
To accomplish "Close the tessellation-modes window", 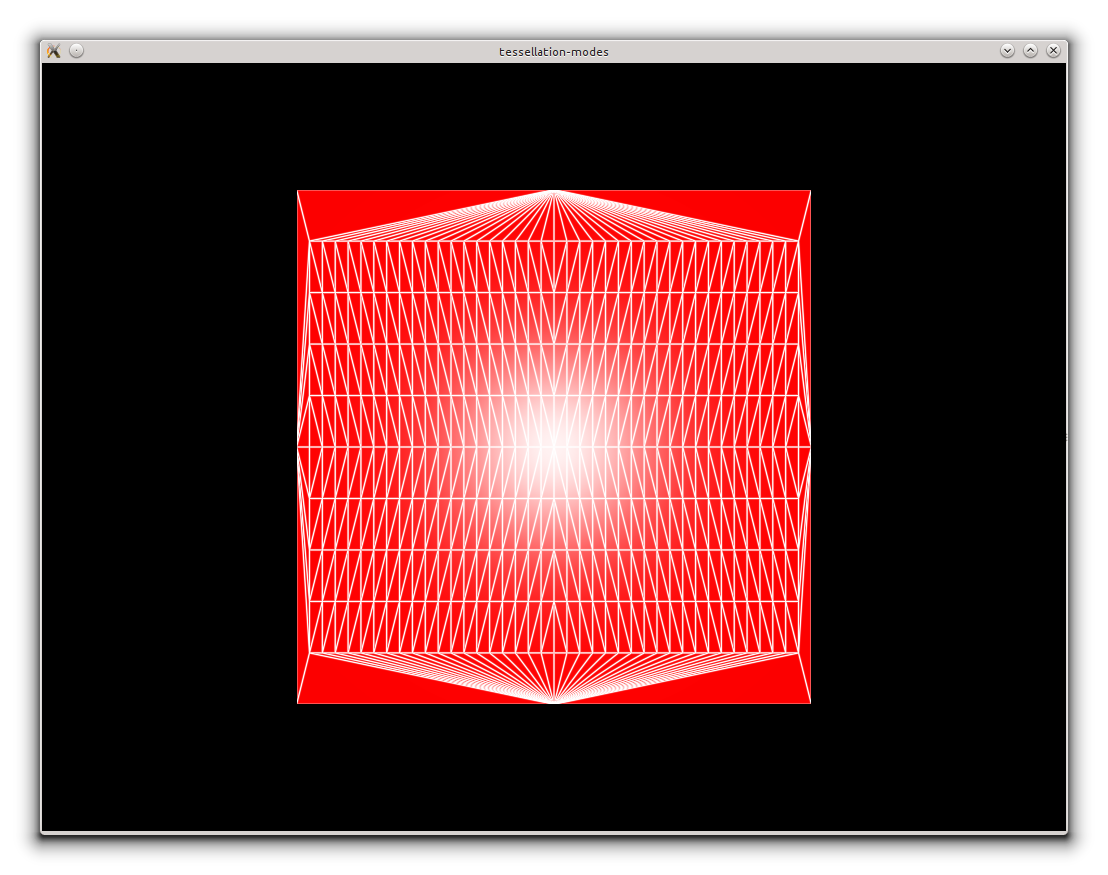I will click(x=1053, y=51).
